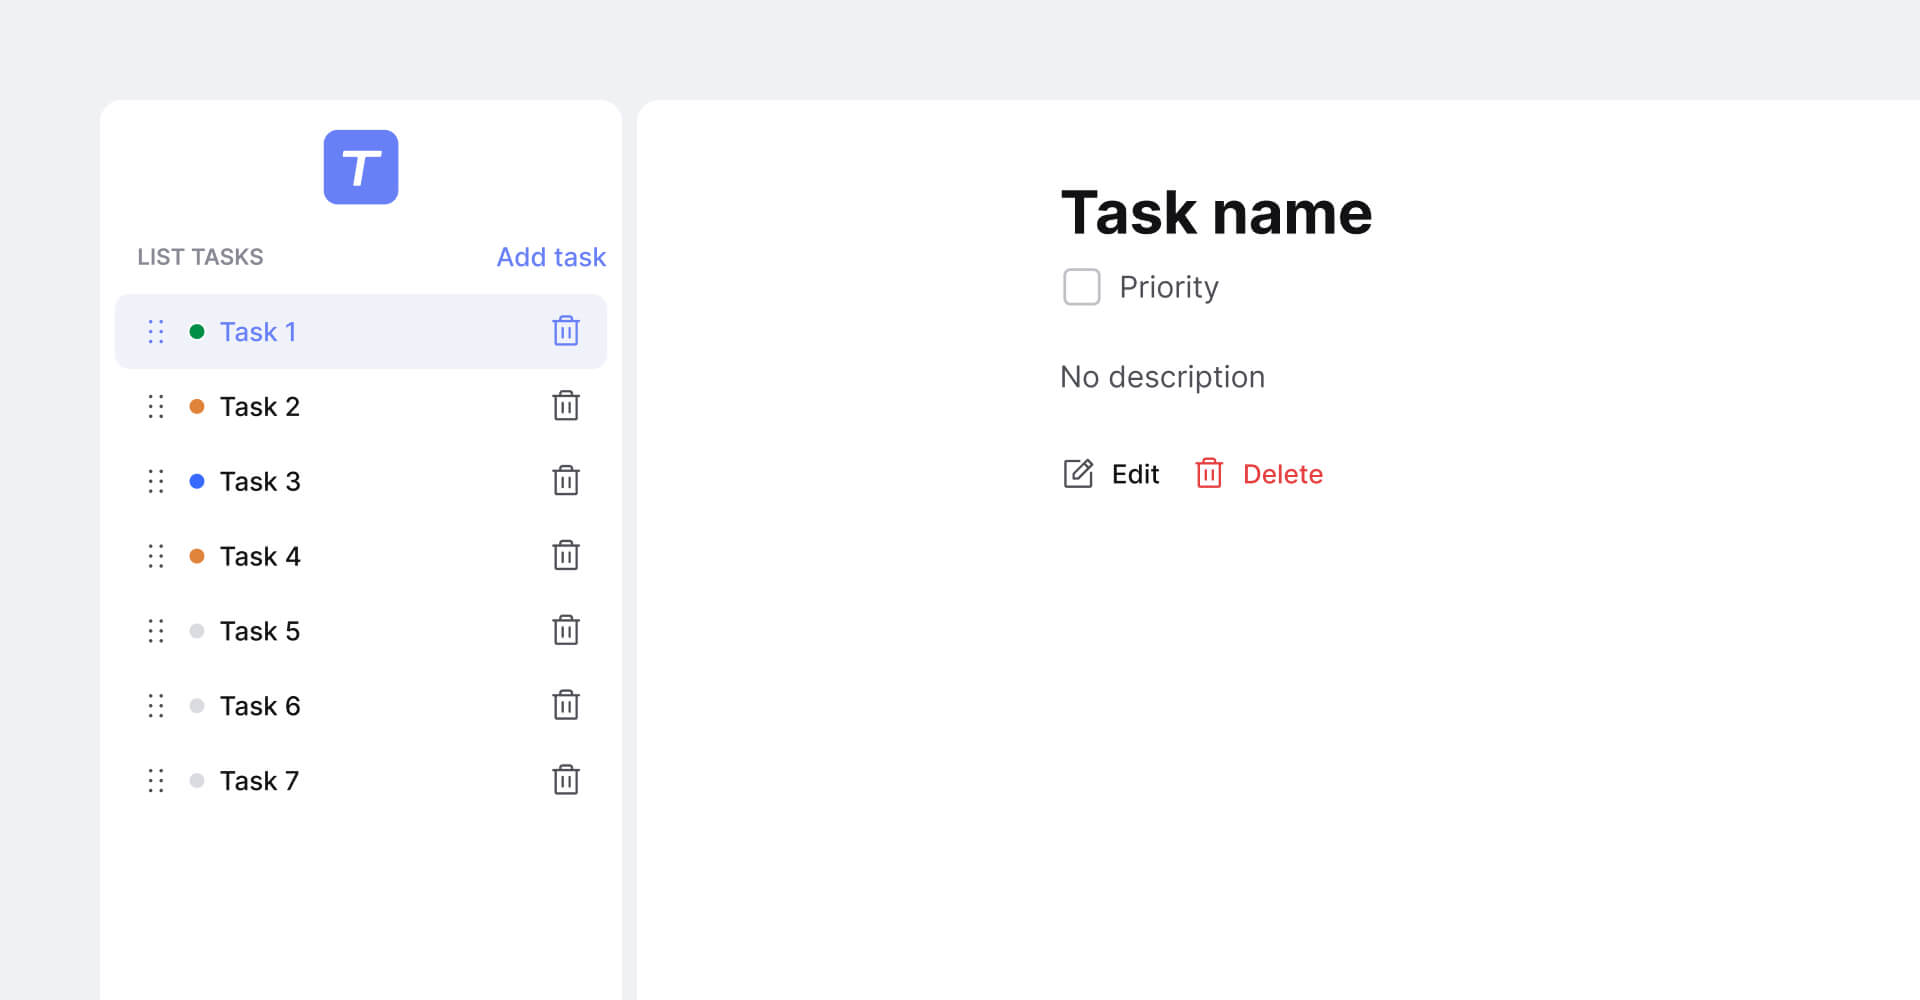Click the edit pencil icon next to Edit
Screen dimensions: 1920x1000
pyautogui.click(x=1077, y=474)
